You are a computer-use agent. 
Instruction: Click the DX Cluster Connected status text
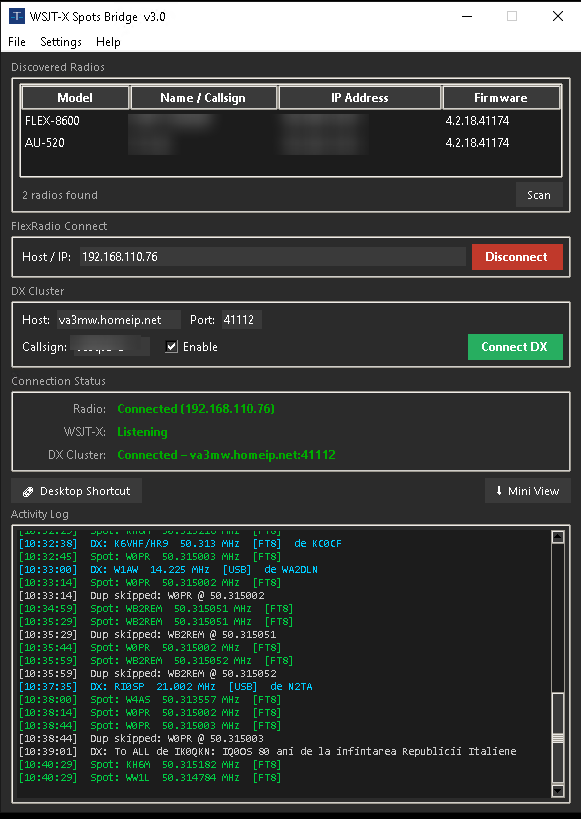(226, 455)
